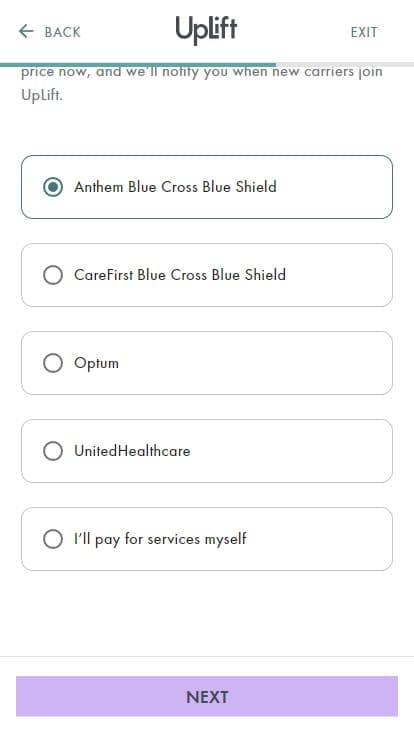Continue with the NEXT button

pyautogui.click(x=207, y=696)
